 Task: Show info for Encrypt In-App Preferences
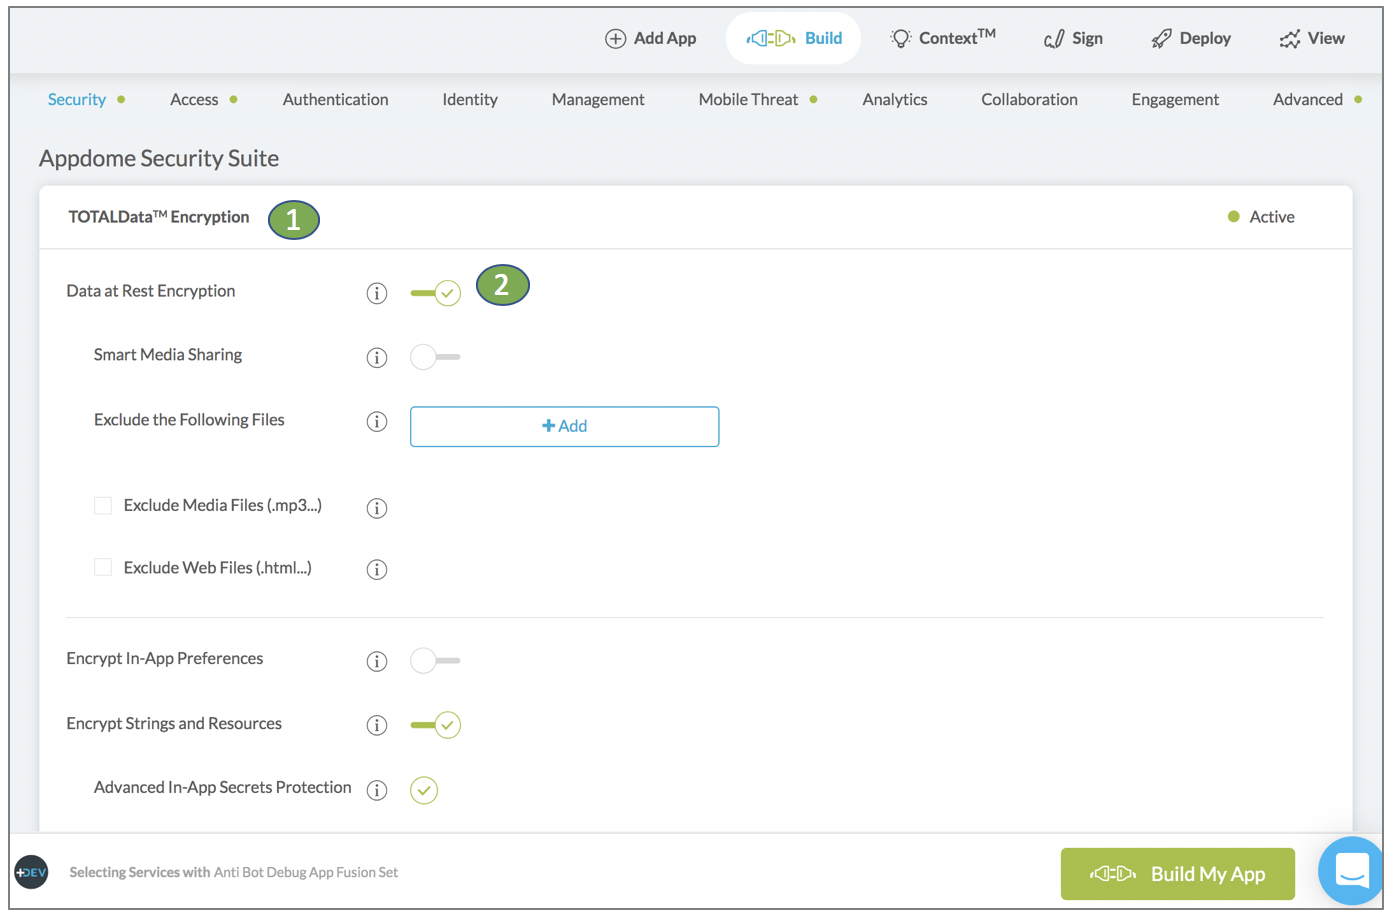(x=376, y=661)
